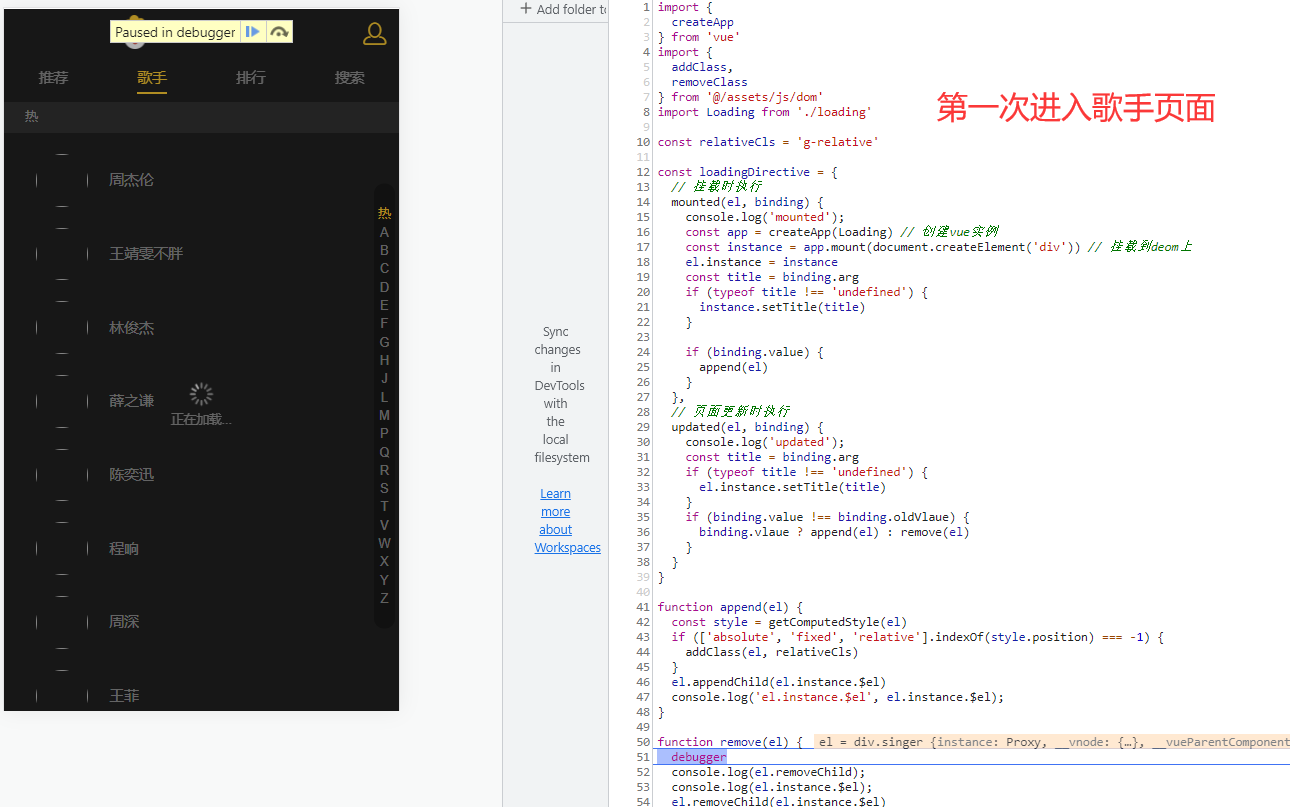
Task: Select singer 周深
Action: (124, 622)
